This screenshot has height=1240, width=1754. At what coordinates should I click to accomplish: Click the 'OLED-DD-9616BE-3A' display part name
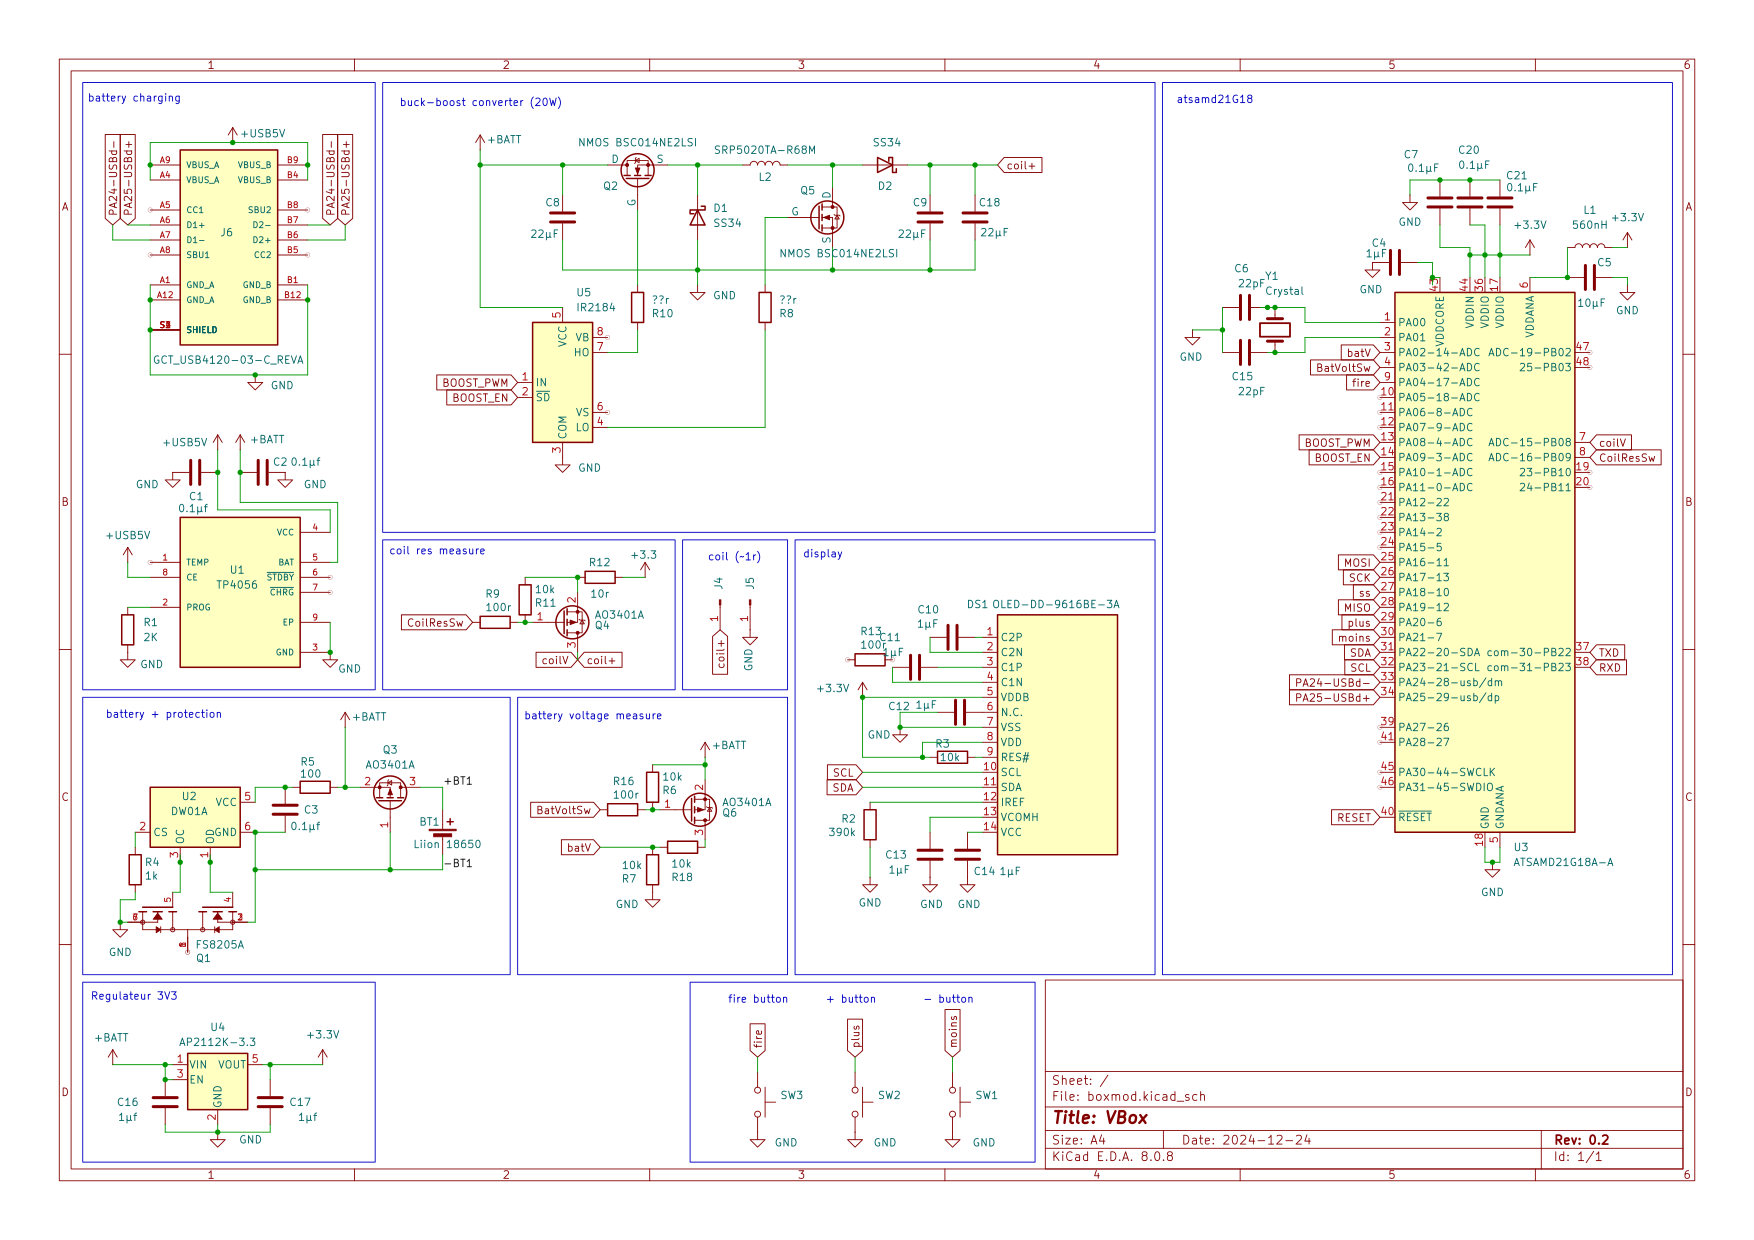point(1056,605)
